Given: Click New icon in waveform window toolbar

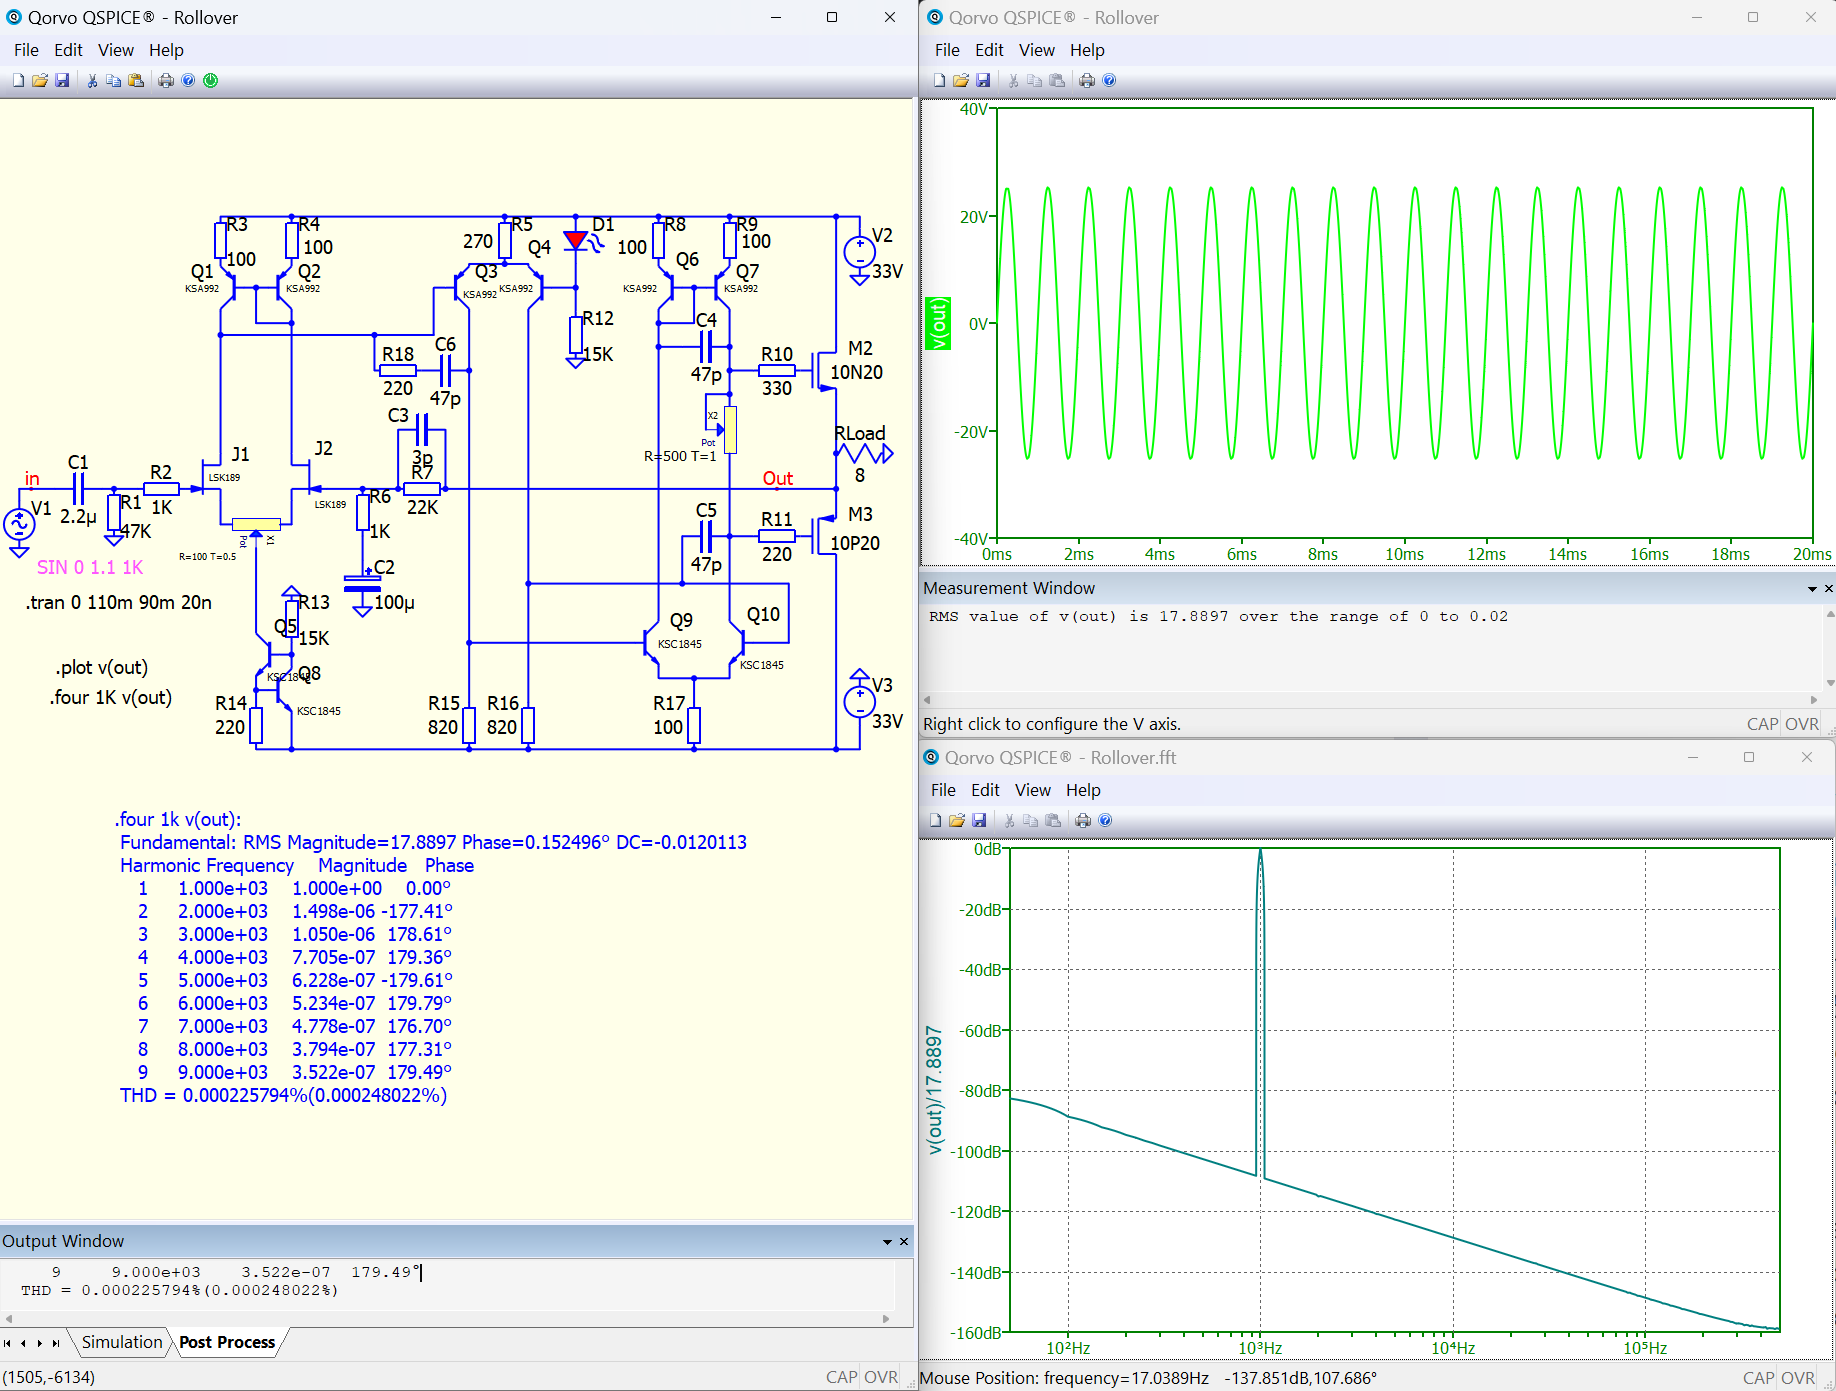Looking at the screenshot, I should (x=939, y=81).
